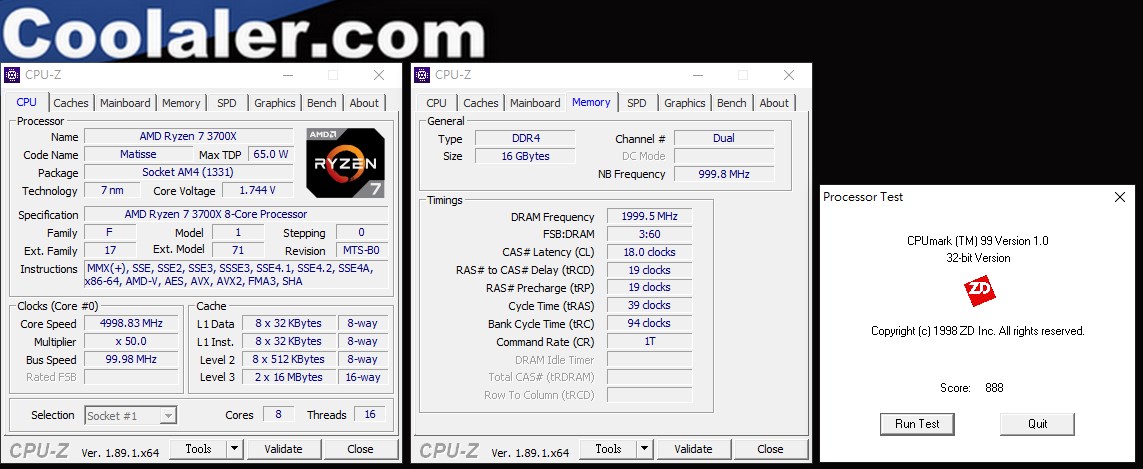Minimize the left CPU-Z window
The height and width of the screenshot is (469, 1143).
289,75
